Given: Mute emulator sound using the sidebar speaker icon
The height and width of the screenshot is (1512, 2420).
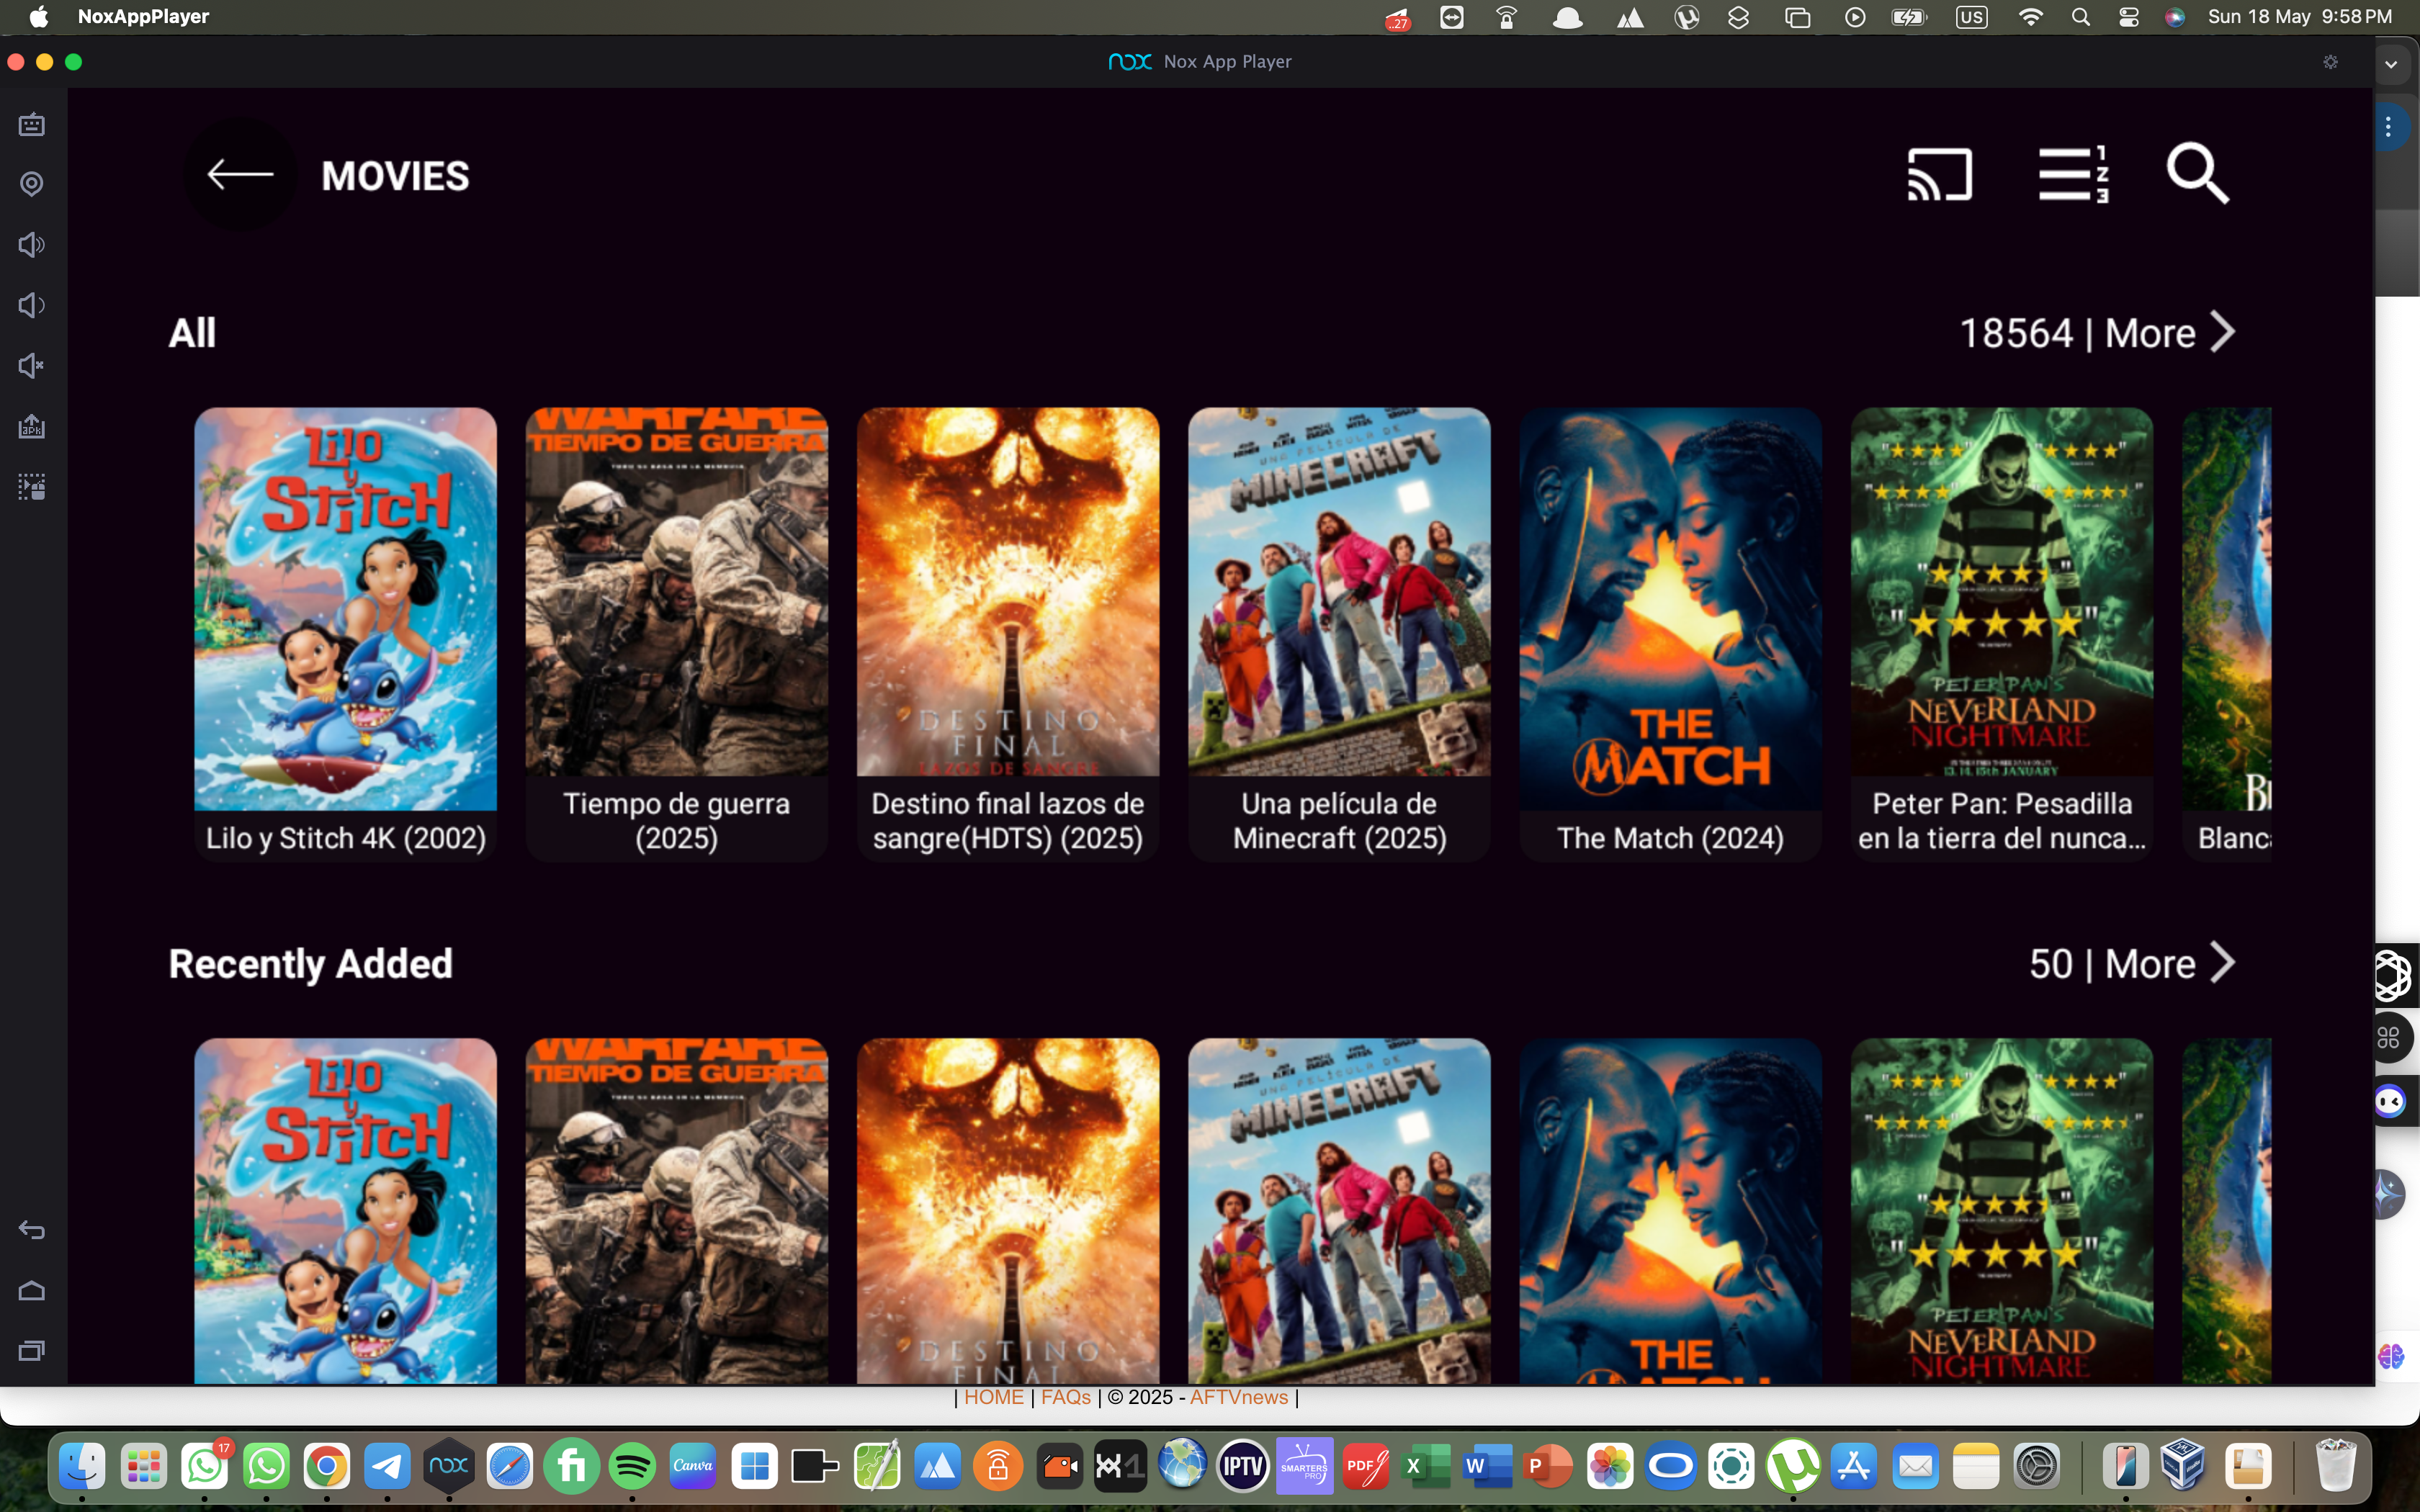Looking at the screenshot, I should (31, 365).
